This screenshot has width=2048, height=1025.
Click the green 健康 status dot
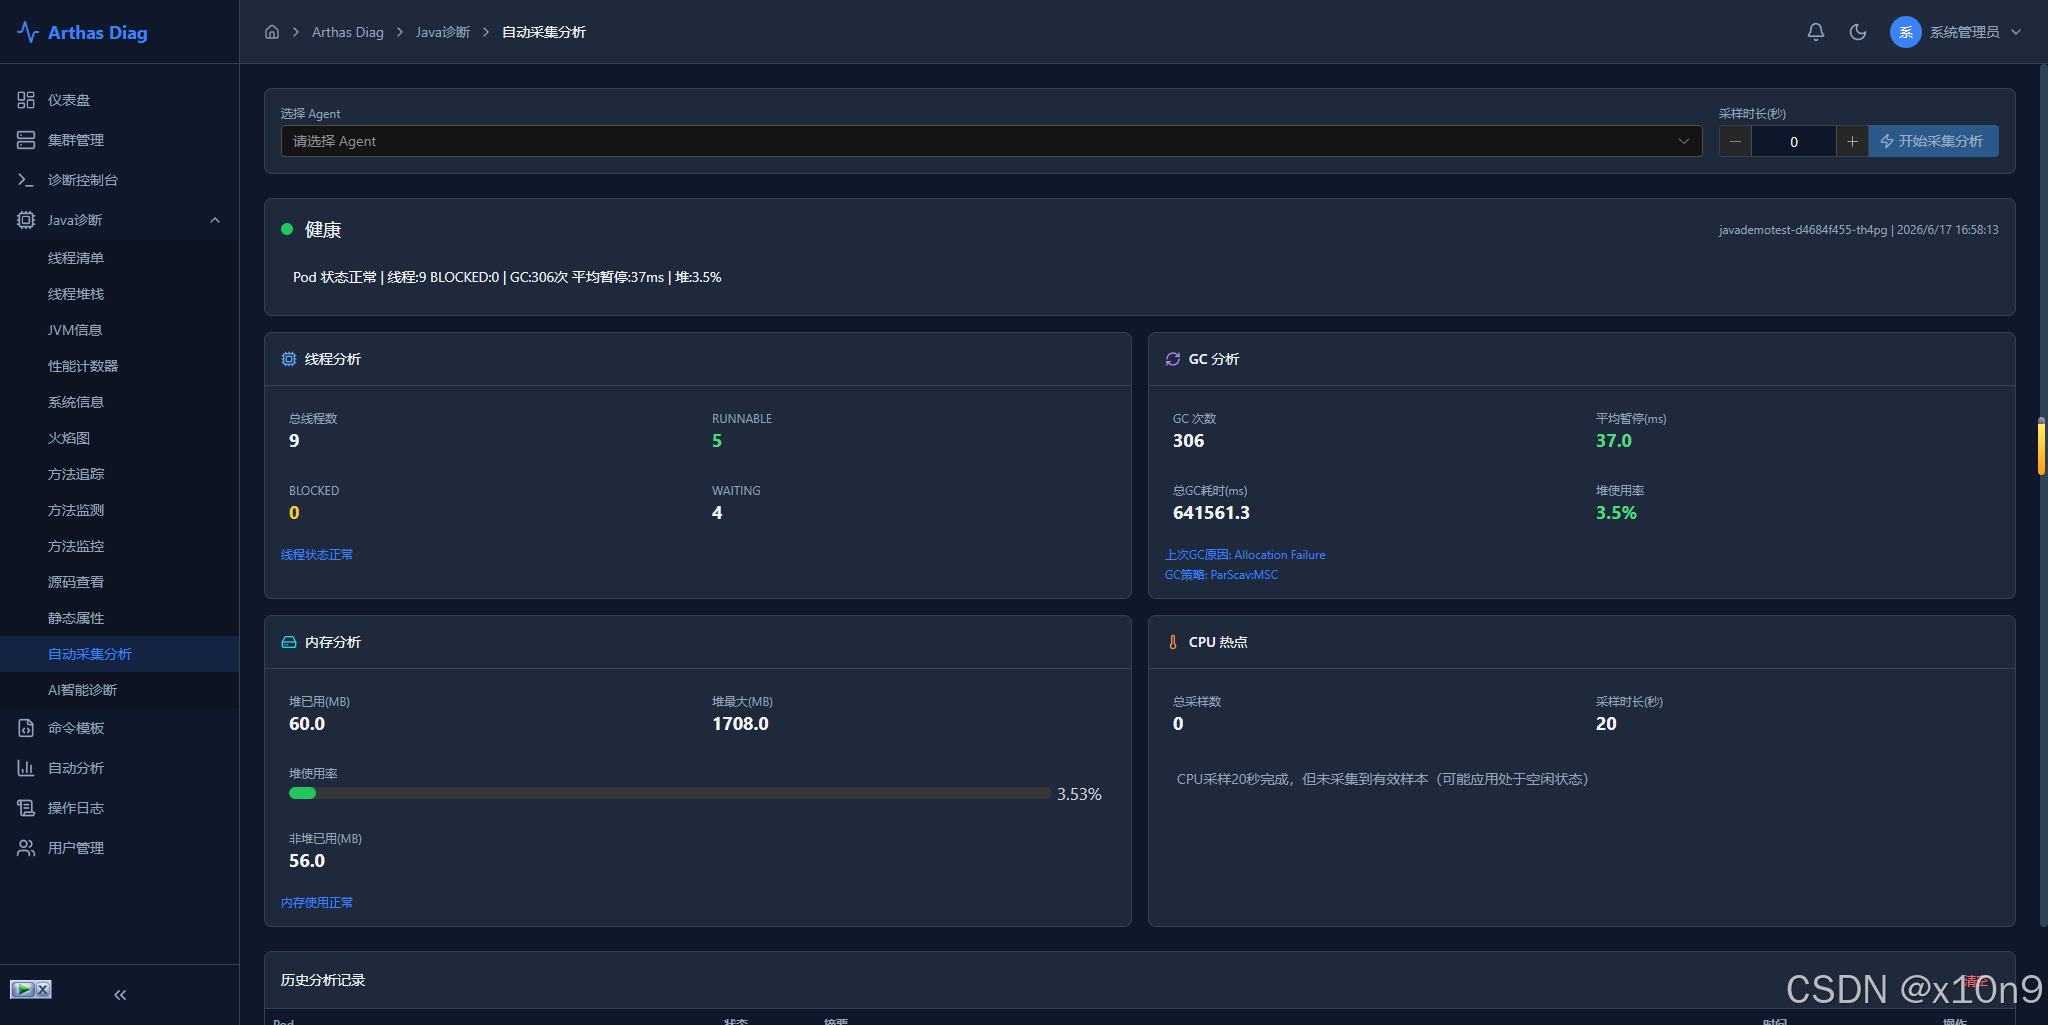pos(287,229)
